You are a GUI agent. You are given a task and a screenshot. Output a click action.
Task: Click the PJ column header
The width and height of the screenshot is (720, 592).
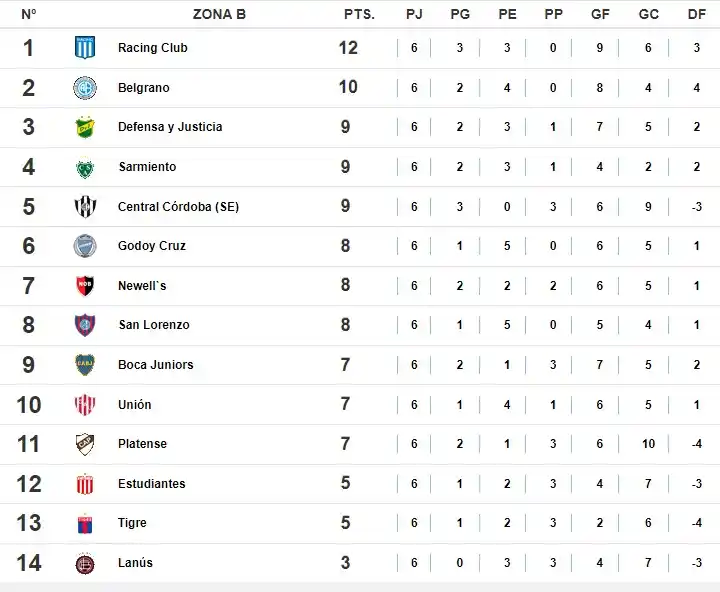(x=414, y=14)
